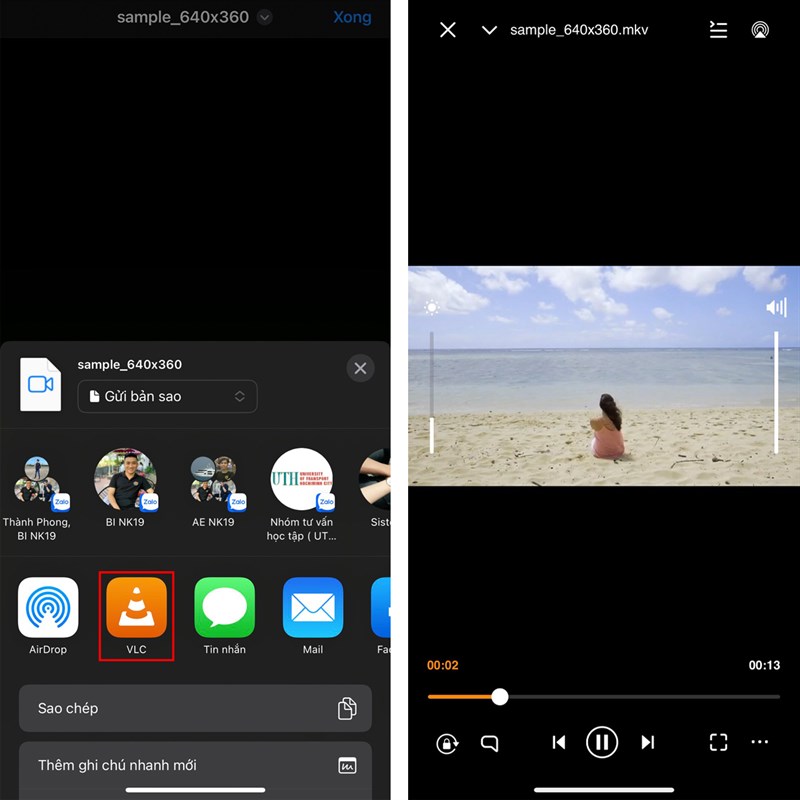The height and width of the screenshot is (800, 800).
Task: Expand the sample_640x360 title chevron
Action: point(264,17)
